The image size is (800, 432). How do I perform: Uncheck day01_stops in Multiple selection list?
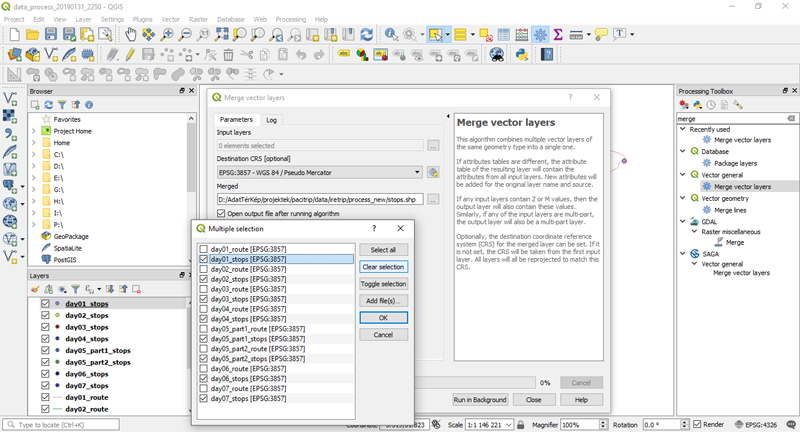[204, 259]
